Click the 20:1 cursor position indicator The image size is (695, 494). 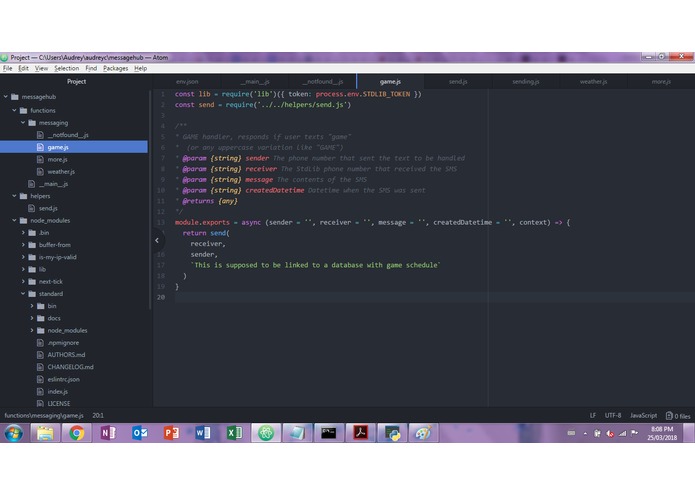click(x=98, y=416)
